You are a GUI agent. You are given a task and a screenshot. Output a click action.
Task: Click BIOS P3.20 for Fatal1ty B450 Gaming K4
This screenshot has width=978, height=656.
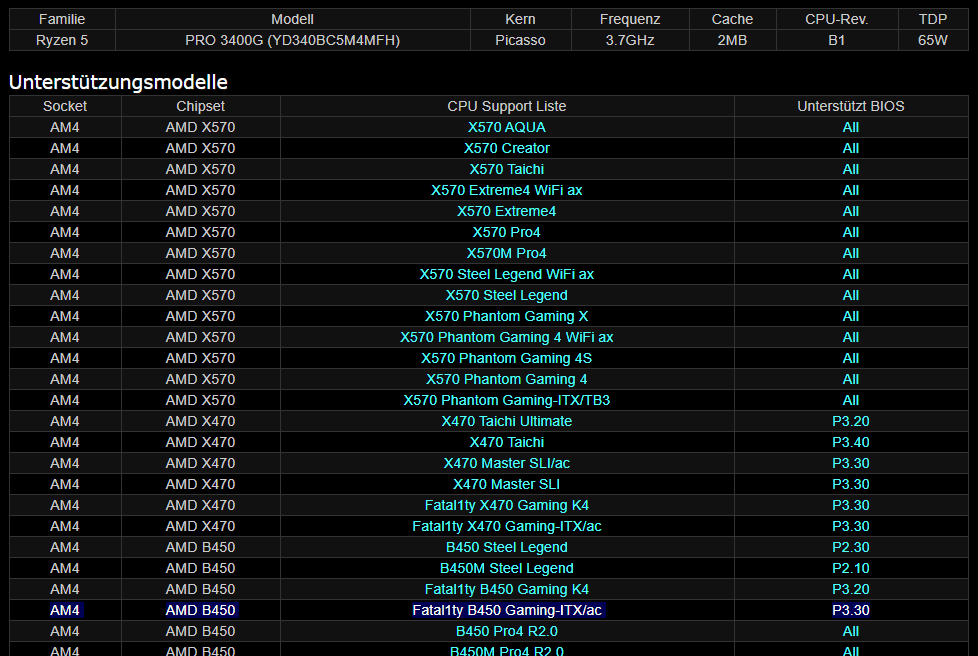pos(851,589)
